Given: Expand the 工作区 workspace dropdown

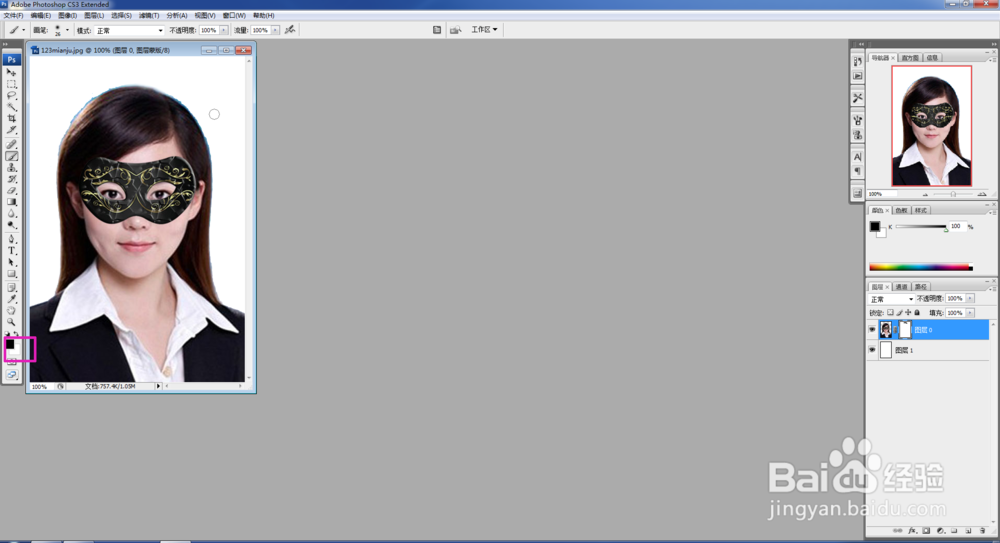Looking at the screenshot, I should tap(484, 29).
